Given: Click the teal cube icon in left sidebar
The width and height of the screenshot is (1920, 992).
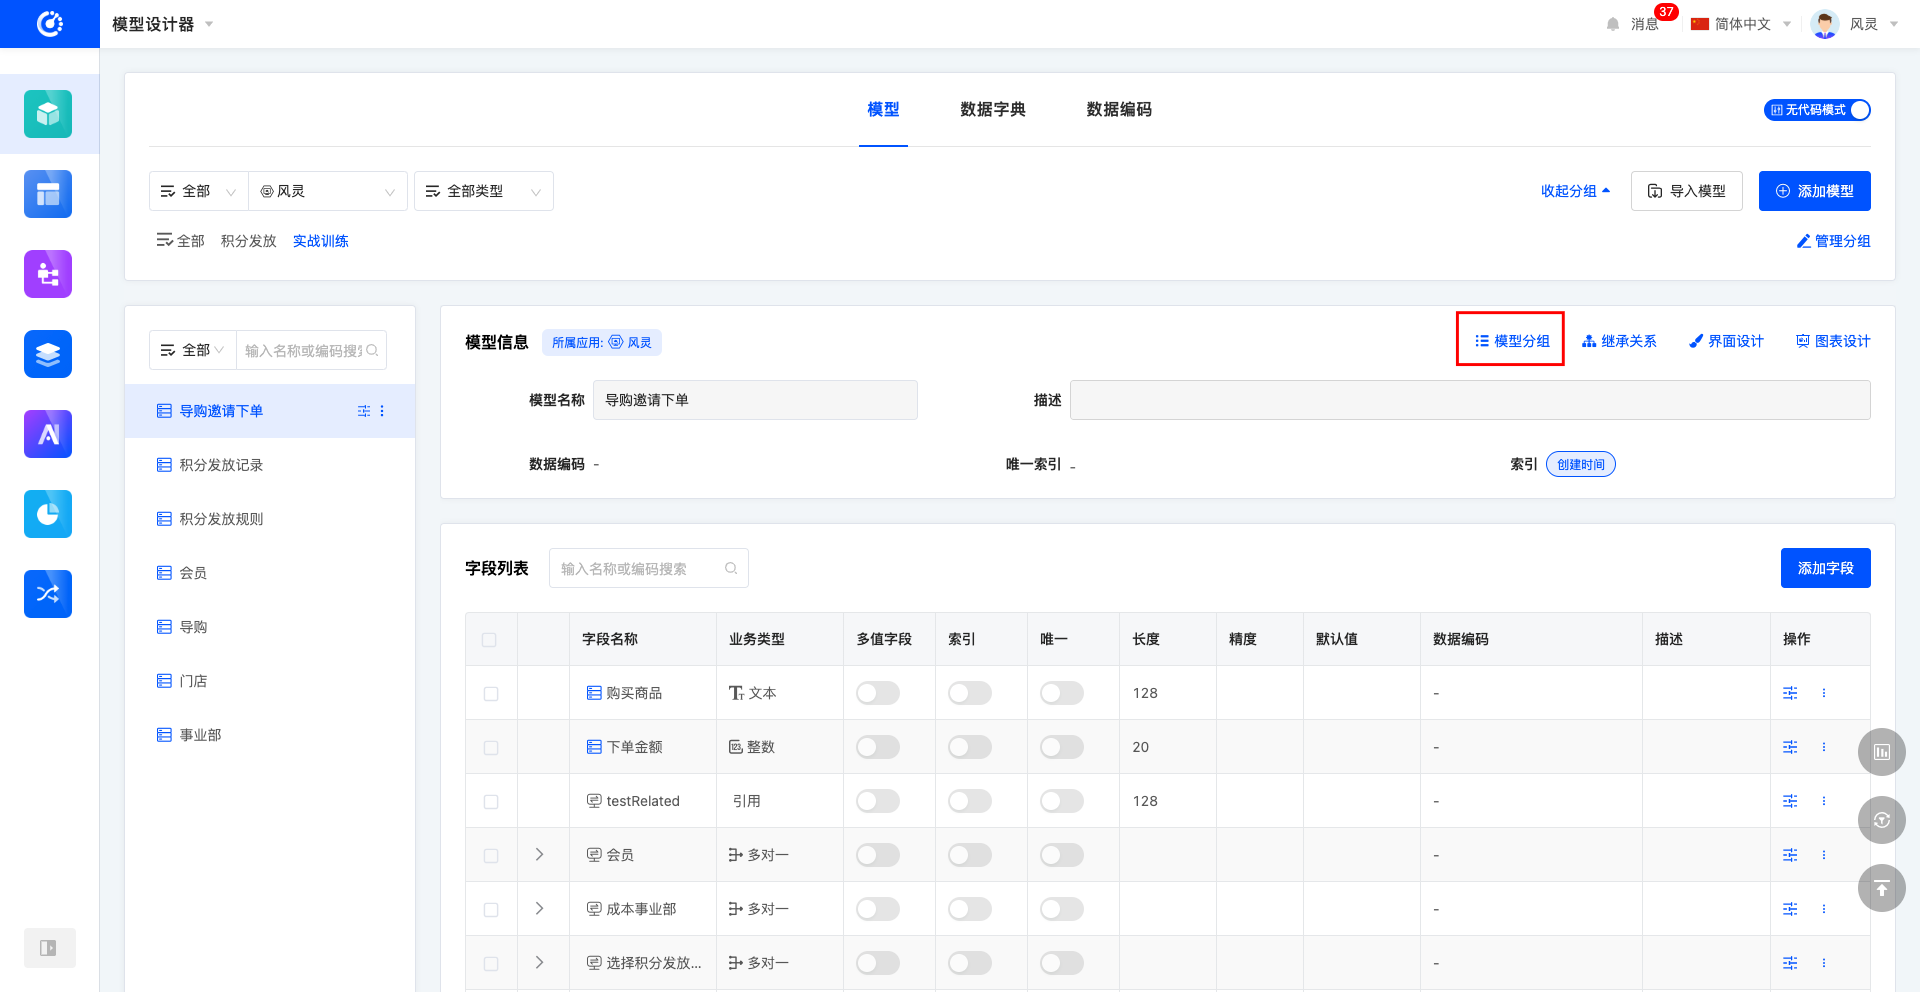Looking at the screenshot, I should click(48, 114).
